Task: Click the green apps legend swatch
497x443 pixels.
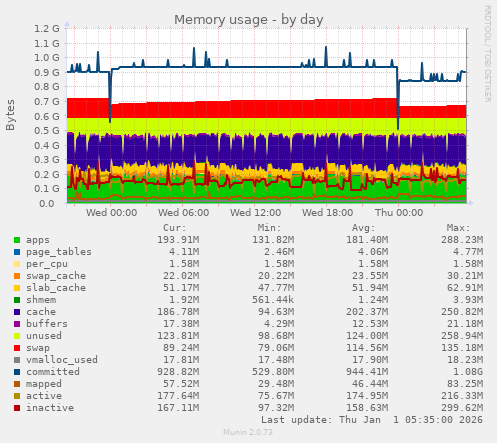Action: point(17,240)
